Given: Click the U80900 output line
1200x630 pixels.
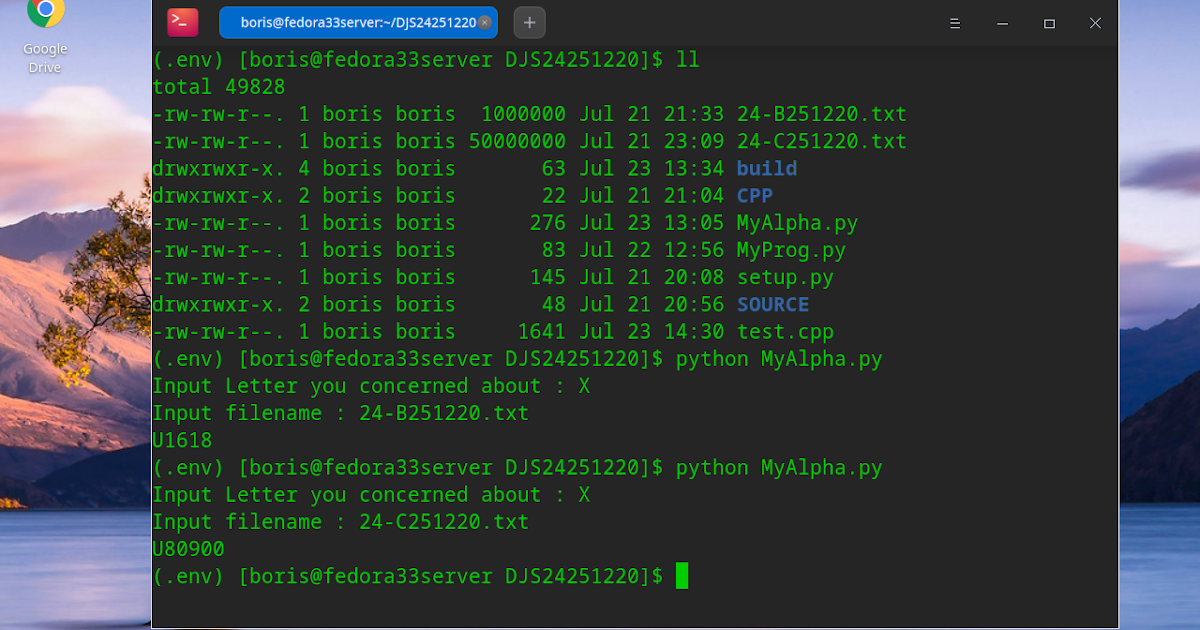Looking at the screenshot, I should point(186,548).
